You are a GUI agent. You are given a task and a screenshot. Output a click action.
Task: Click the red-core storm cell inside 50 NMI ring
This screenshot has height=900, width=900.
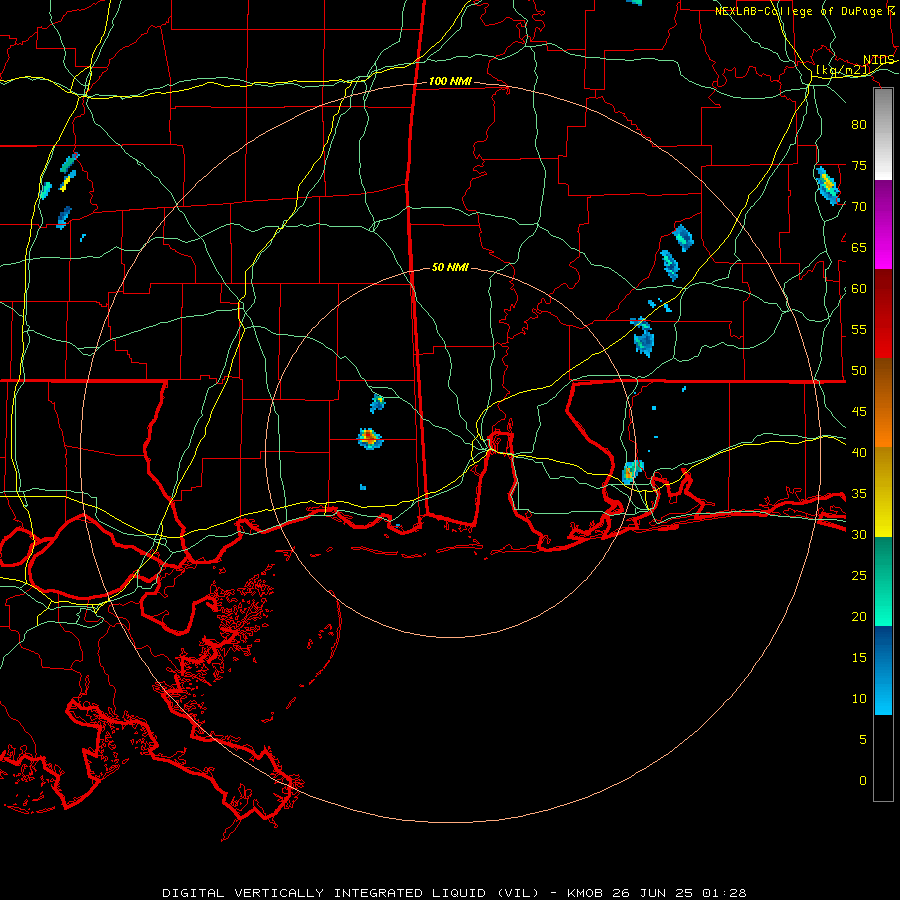[370, 439]
